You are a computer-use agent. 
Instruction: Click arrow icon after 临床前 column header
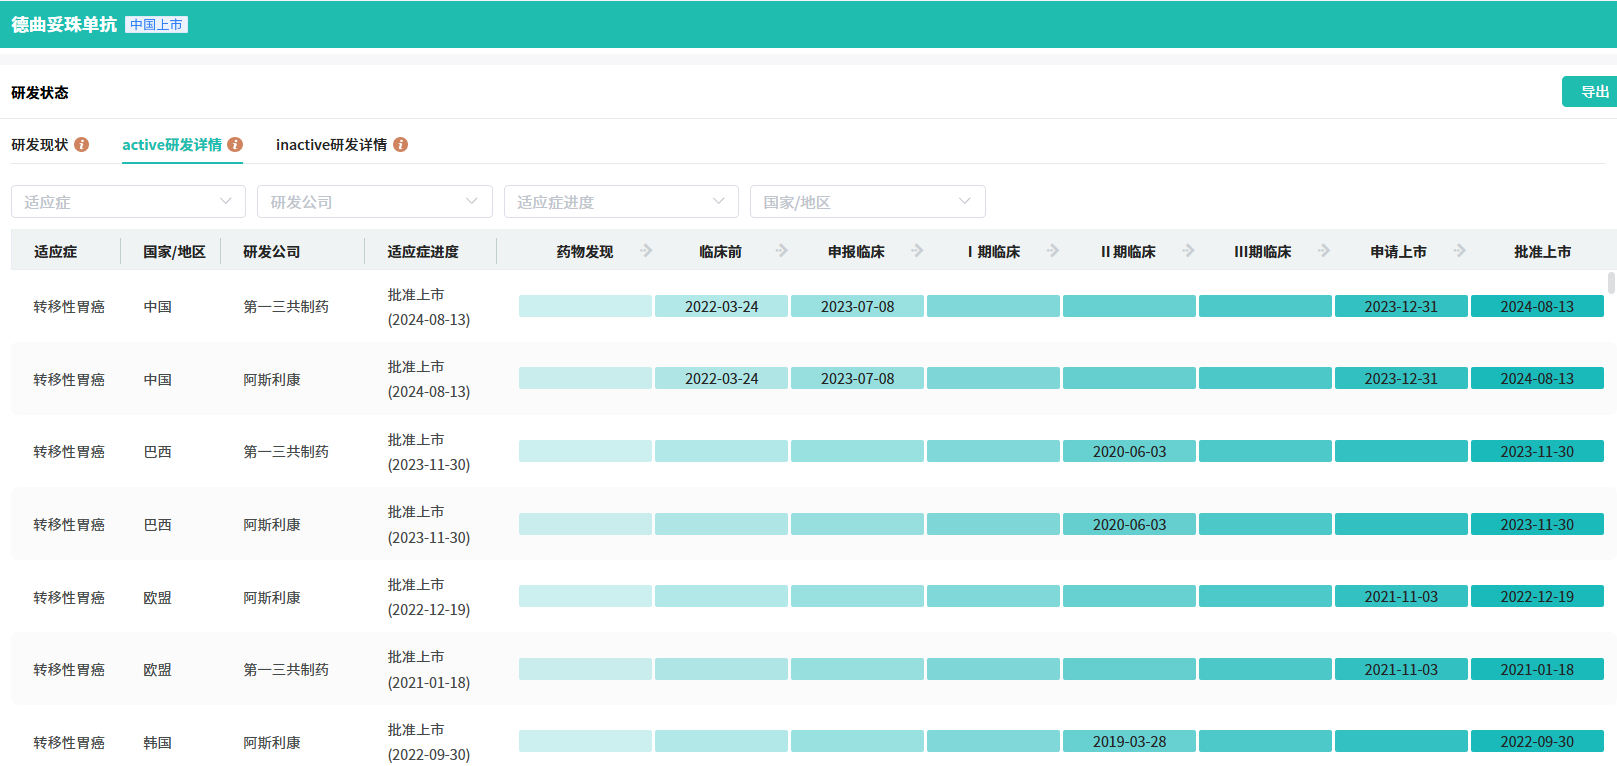click(782, 251)
